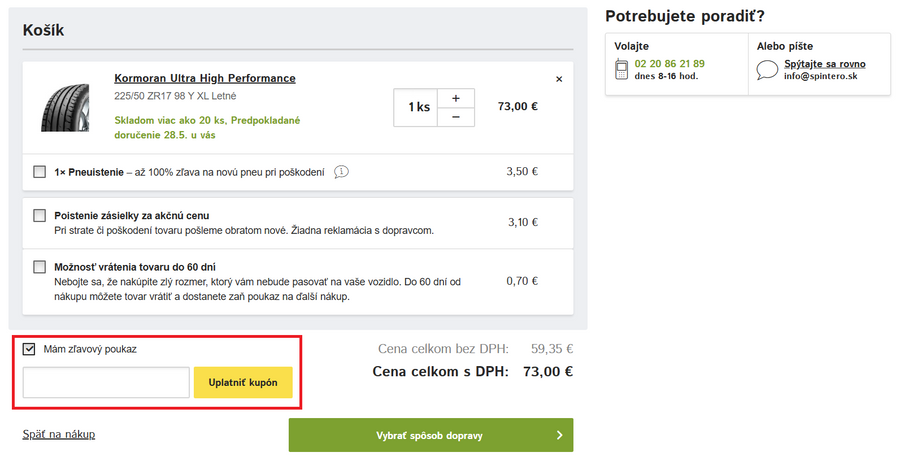Decrease quantity with the minus button
Viewport: 900px width, 461px height.
pos(456,117)
